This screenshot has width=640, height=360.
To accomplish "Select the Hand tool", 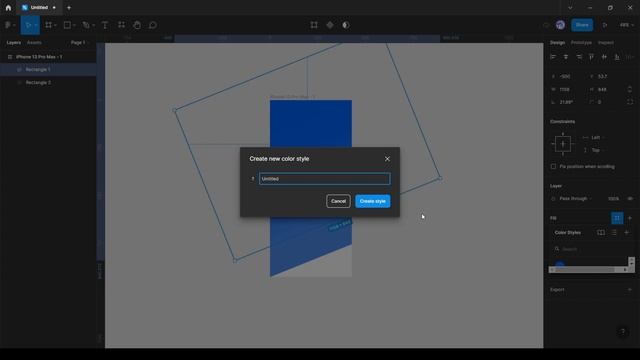I will [137, 25].
